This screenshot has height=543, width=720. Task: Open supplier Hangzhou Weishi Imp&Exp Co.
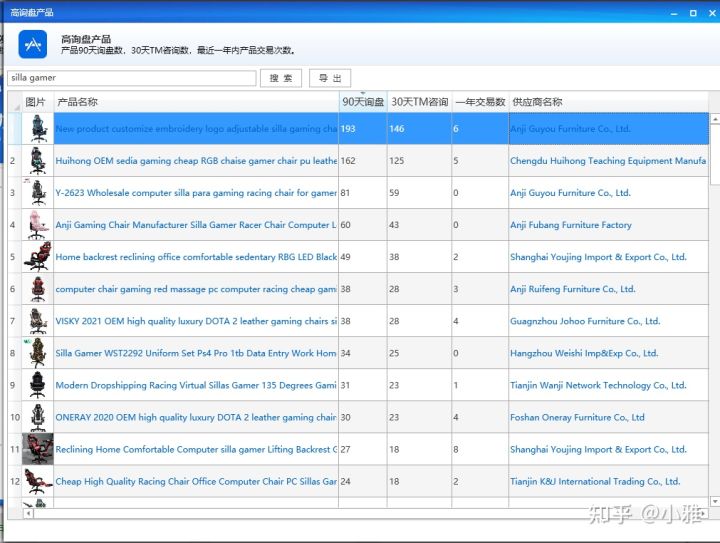[584, 353]
